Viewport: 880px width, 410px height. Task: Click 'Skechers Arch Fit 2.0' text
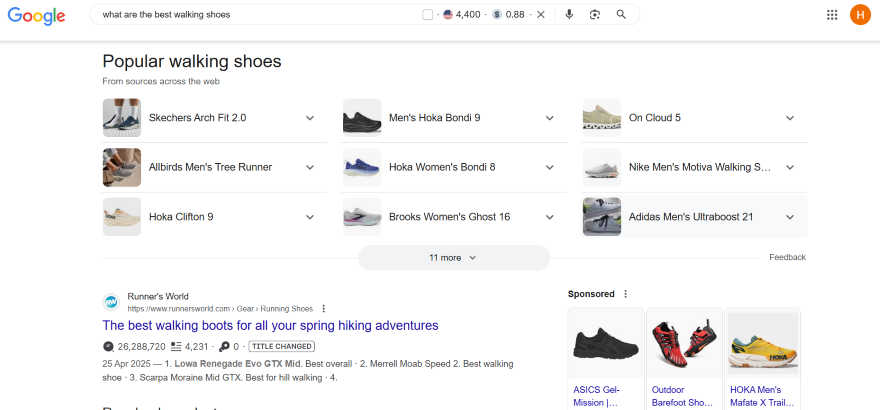(x=198, y=118)
